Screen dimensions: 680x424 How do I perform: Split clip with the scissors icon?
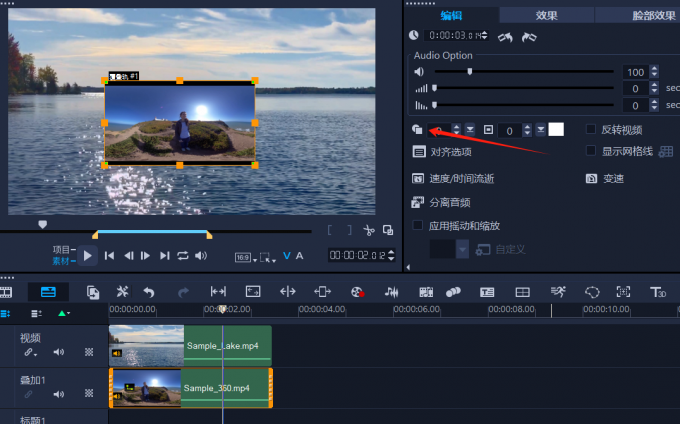click(369, 230)
